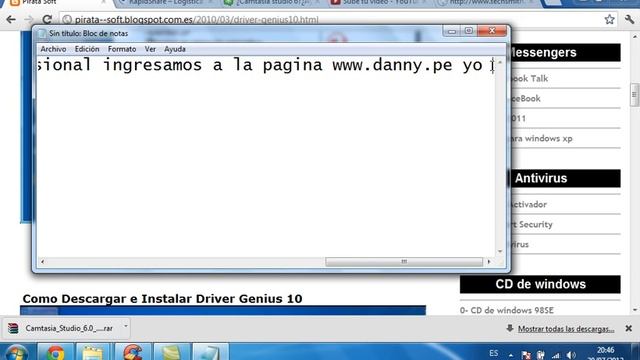Screen dimensions: 640x360
Task: Switch to the Sube tu video YouTube tab
Action: tap(380, 3)
